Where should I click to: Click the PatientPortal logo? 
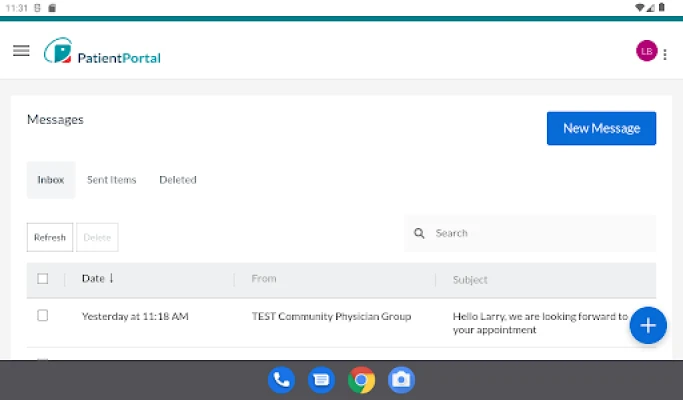(x=102, y=52)
